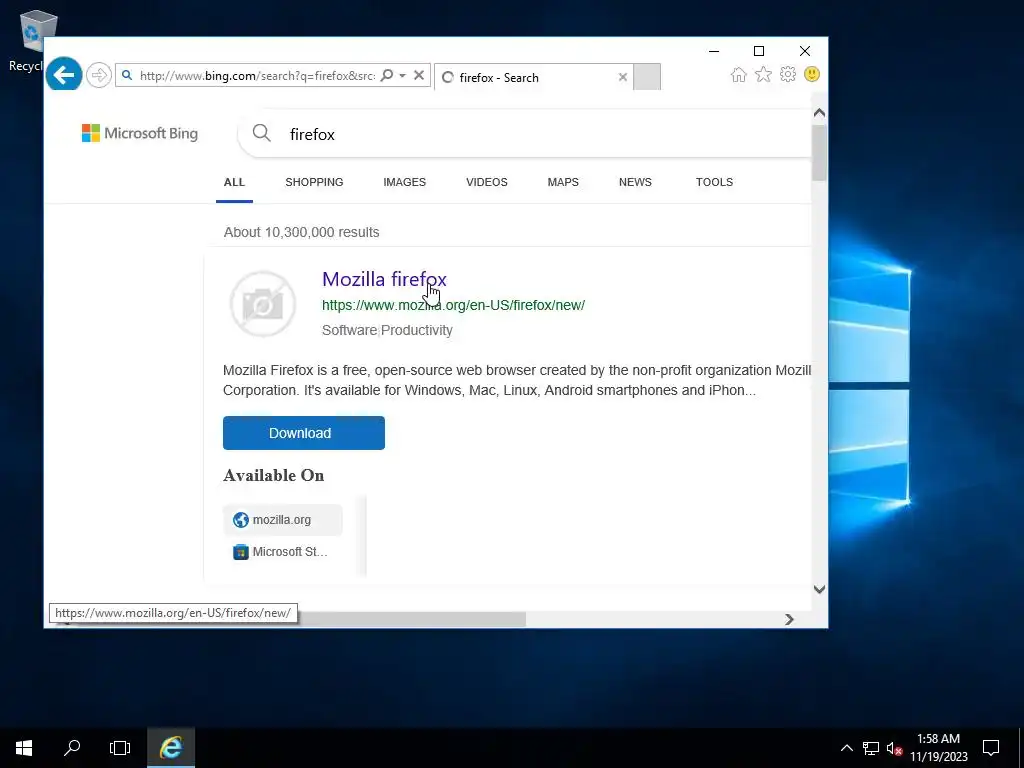The width and height of the screenshot is (1024, 768).
Task: Click the muted volume tray icon
Action: [895, 748]
